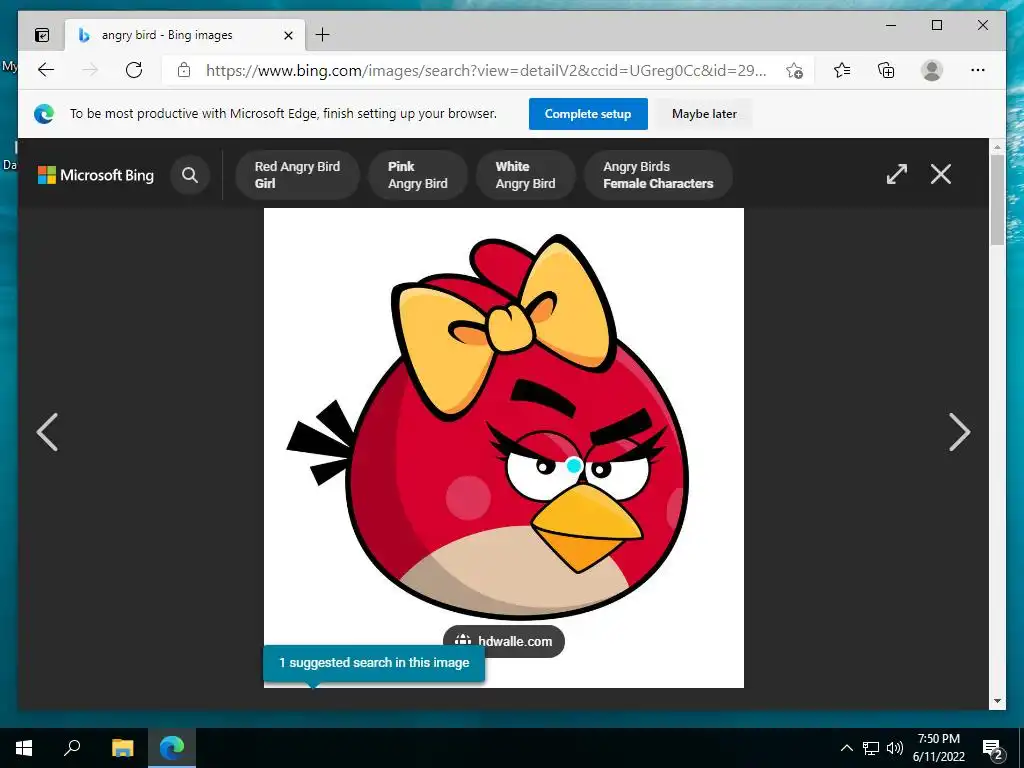This screenshot has height=768, width=1024.
Task: Open a new tab
Action: (323, 35)
